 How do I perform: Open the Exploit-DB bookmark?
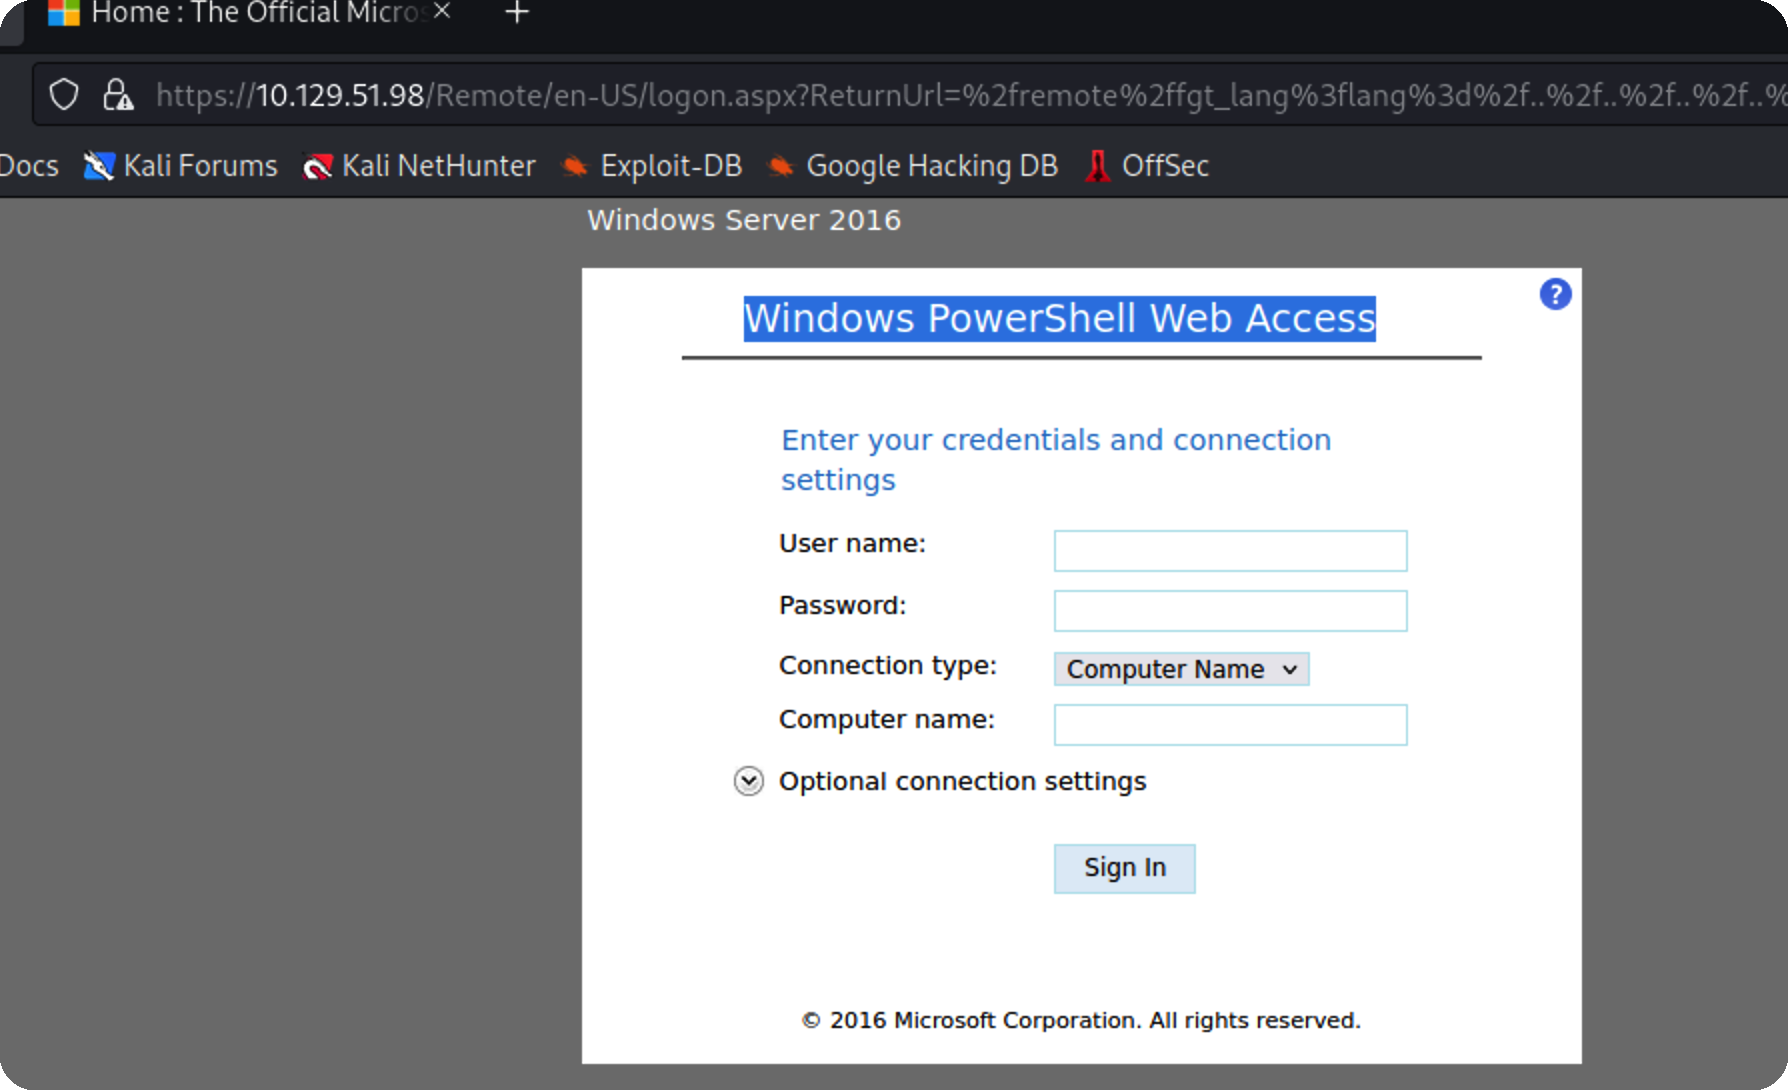(652, 165)
